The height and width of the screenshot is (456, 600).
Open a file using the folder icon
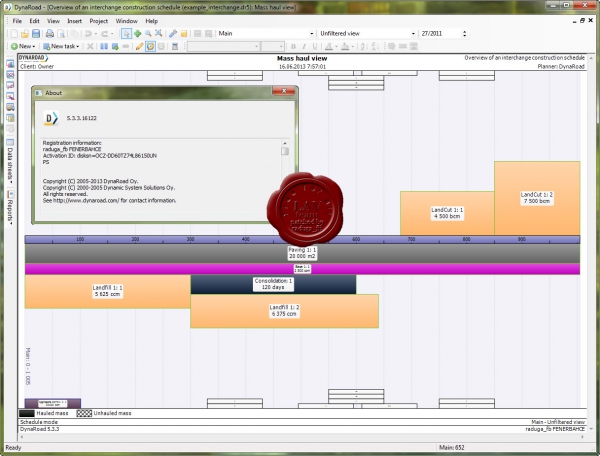click(25, 34)
